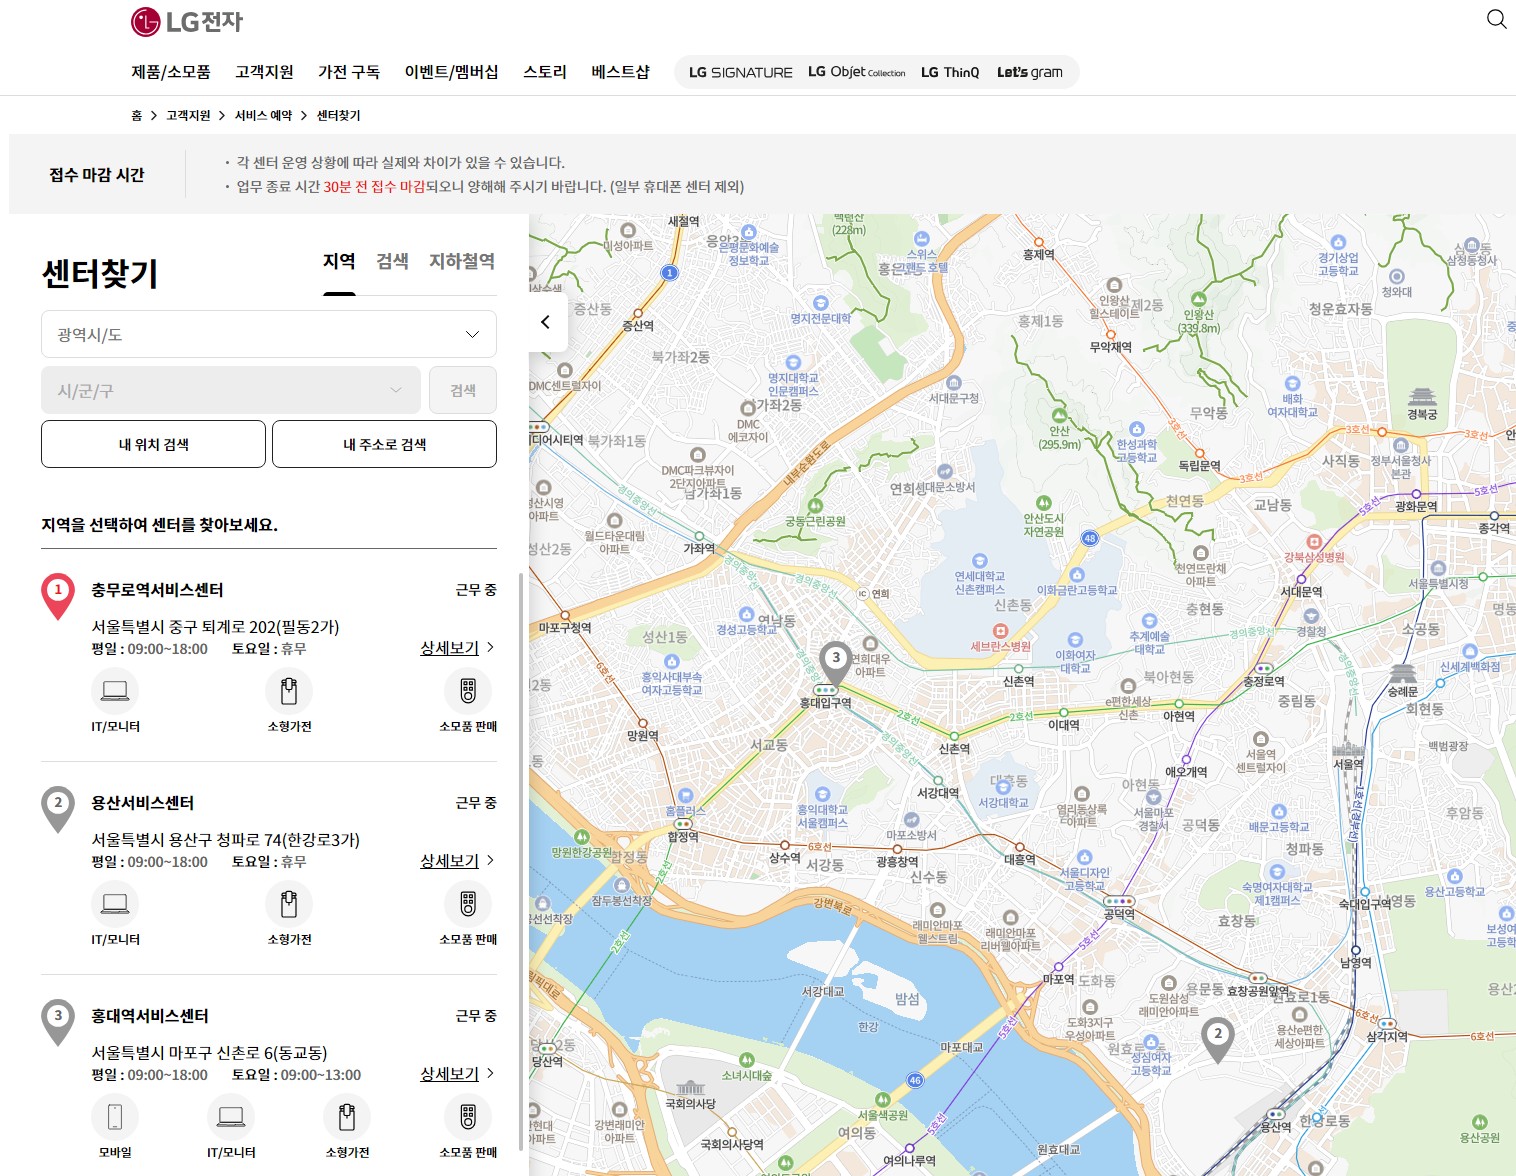This screenshot has height=1176, width=1516.
Task: Click the 소모품 판매 icon for 홍대역서비스센터
Action: (467, 1117)
